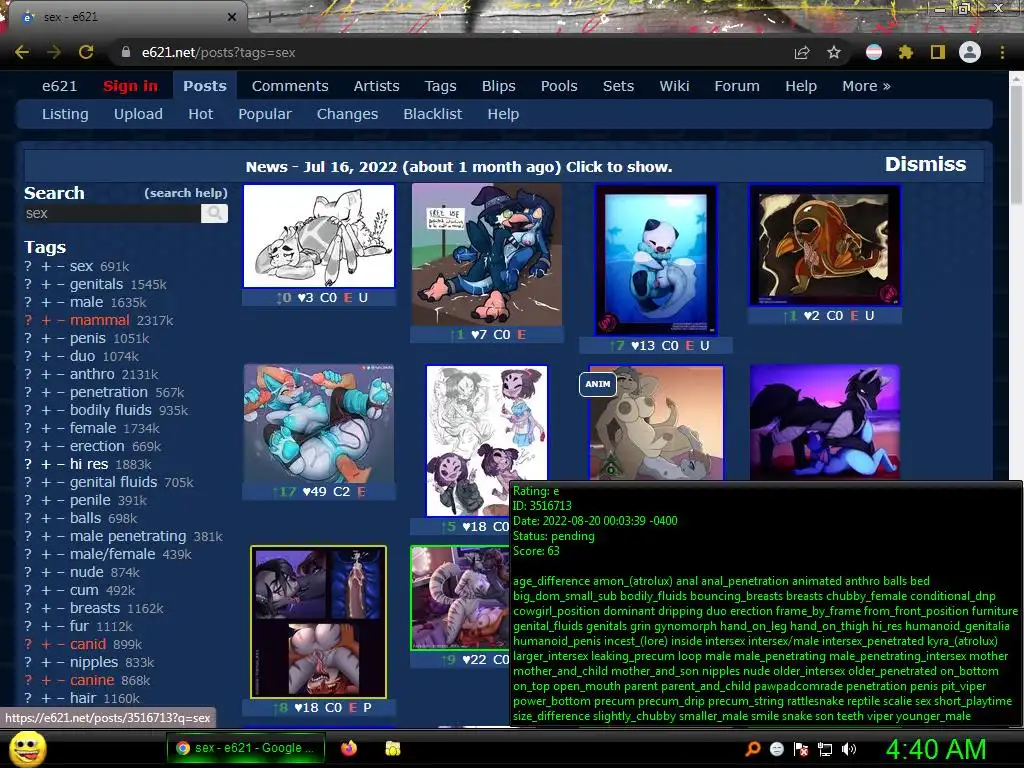Screen dimensions: 1024x768
Task: Open the yellow folder taskbar icon
Action: tap(392, 748)
